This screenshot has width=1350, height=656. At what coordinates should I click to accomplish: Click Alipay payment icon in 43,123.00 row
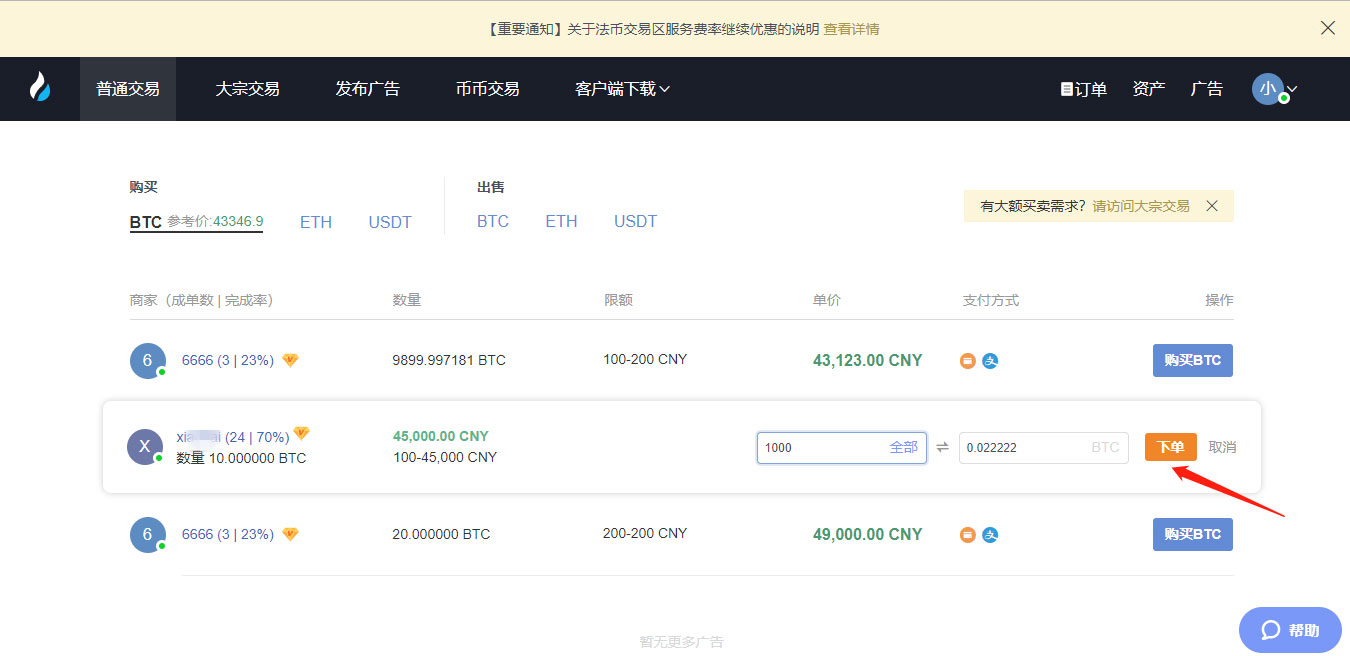990,361
